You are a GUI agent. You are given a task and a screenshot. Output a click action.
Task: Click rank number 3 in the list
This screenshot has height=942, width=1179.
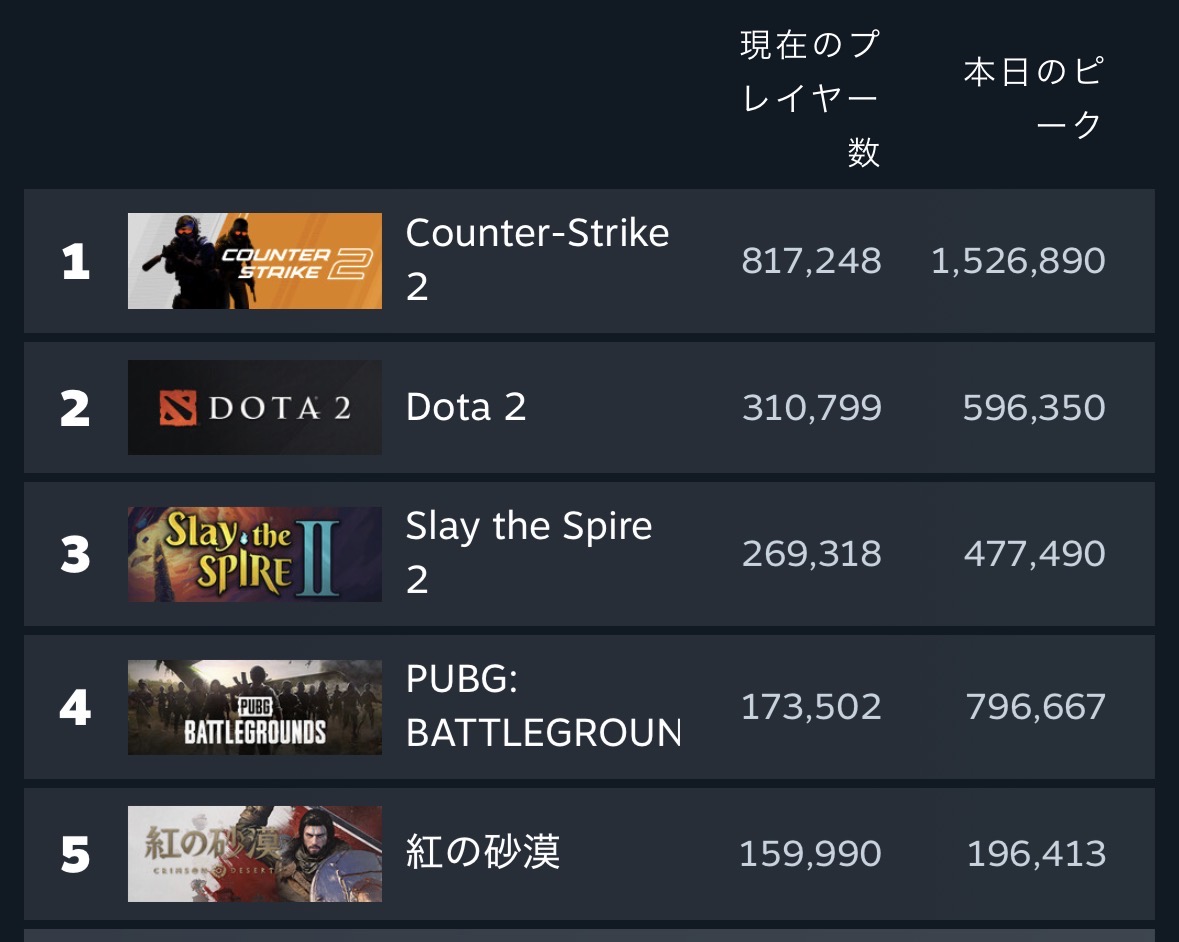click(x=76, y=555)
